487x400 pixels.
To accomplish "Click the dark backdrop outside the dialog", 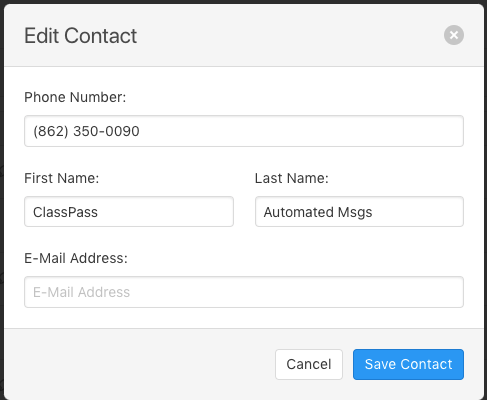I will 2,200.
